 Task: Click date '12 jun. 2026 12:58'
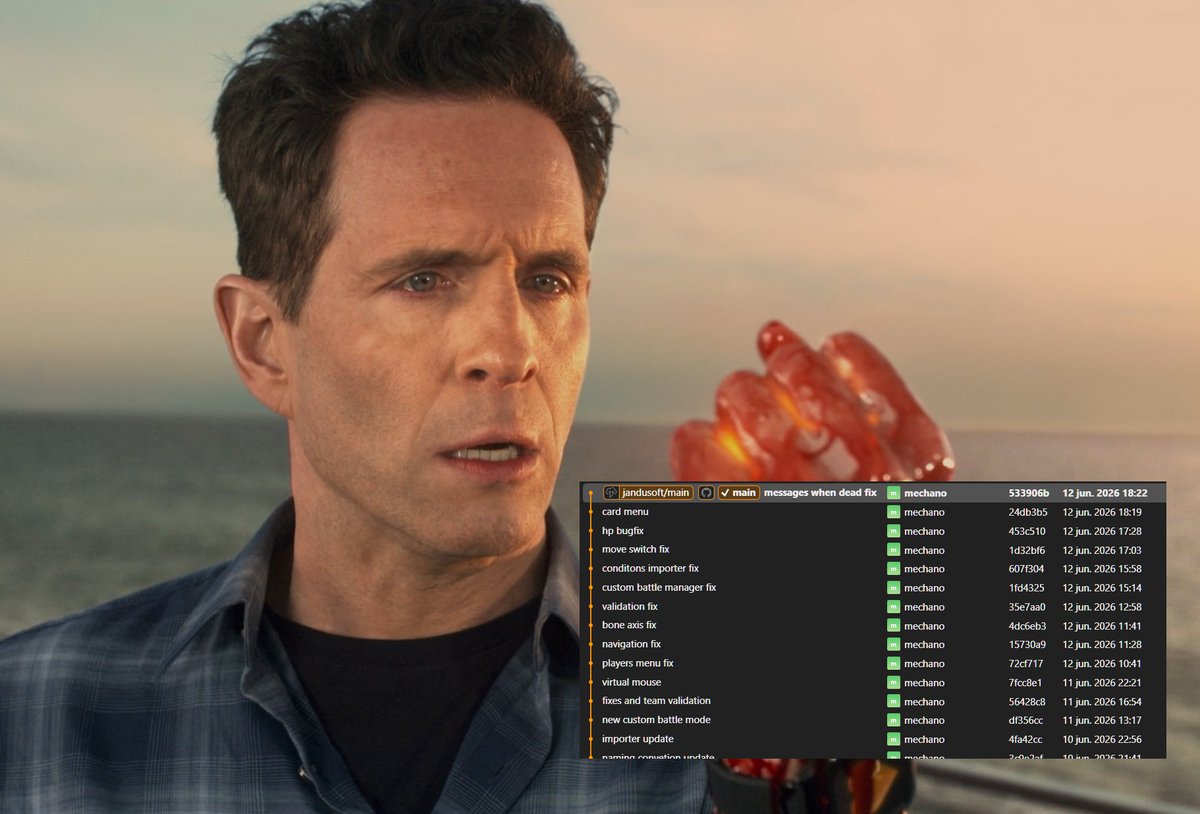click(1102, 607)
